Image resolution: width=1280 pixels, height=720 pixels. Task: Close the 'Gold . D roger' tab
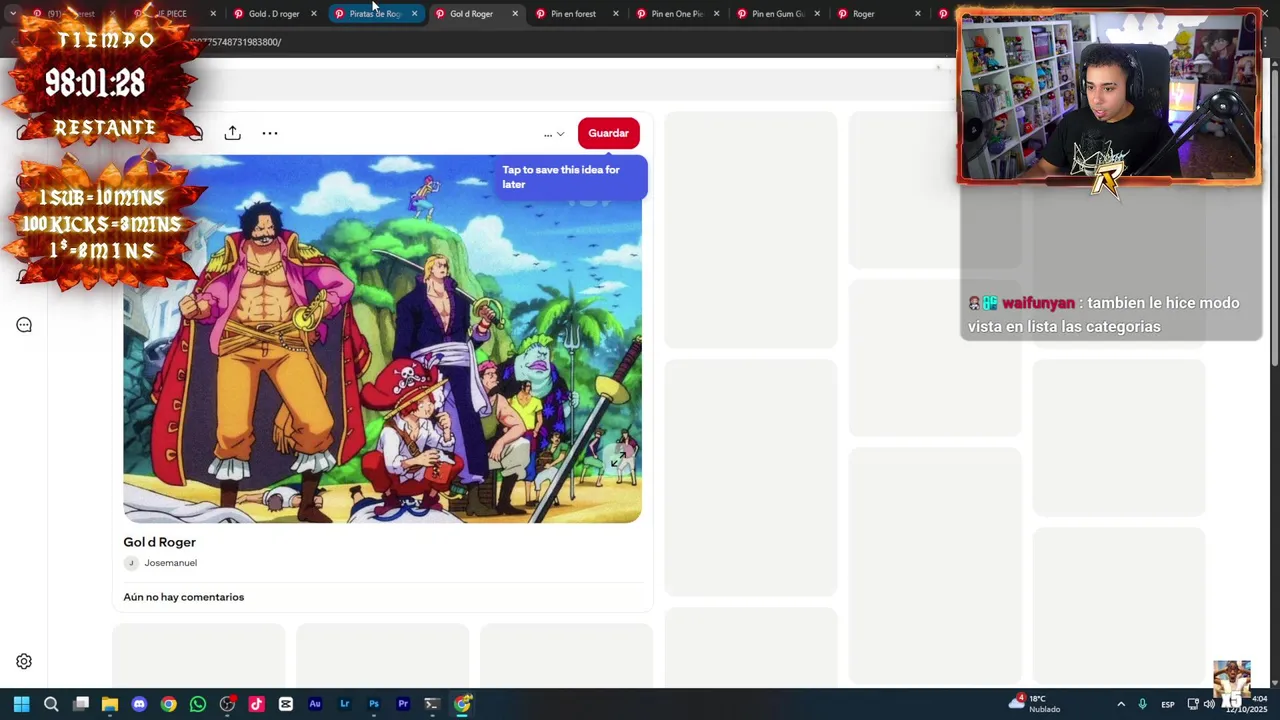(x=314, y=14)
